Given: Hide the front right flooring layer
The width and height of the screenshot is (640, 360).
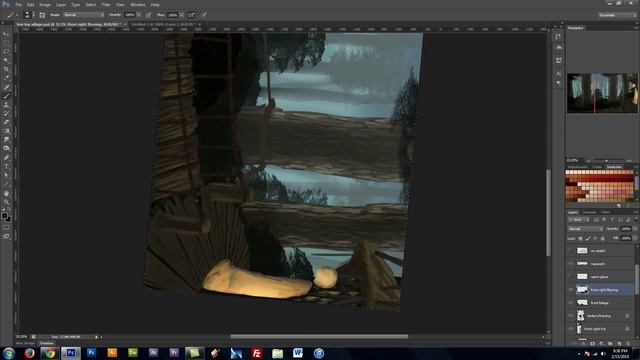Looking at the screenshot, I should tap(571, 290).
